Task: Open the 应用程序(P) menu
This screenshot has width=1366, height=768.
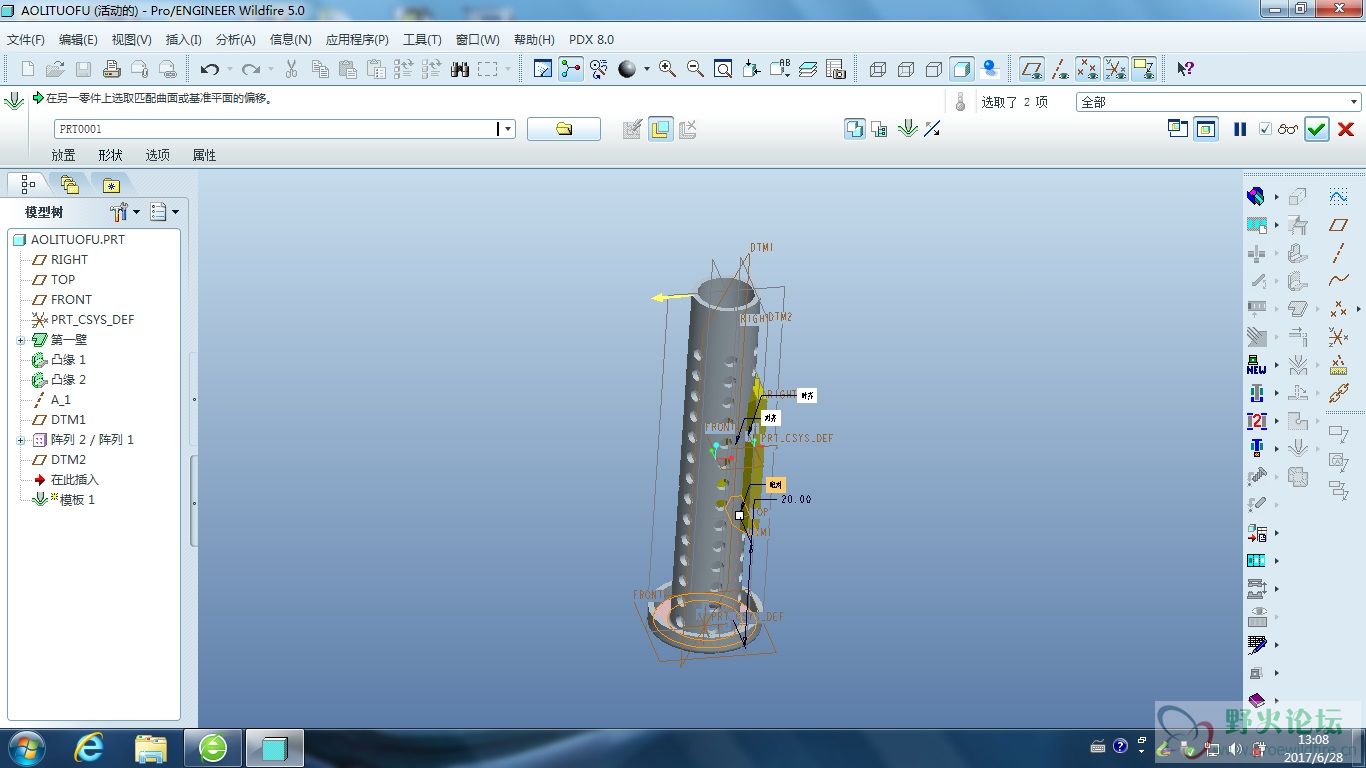Action: coord(357,40)
